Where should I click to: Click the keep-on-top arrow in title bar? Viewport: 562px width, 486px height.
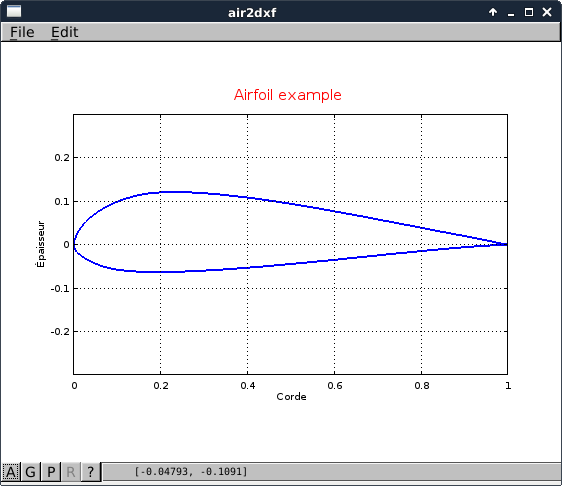coord(493,12)
